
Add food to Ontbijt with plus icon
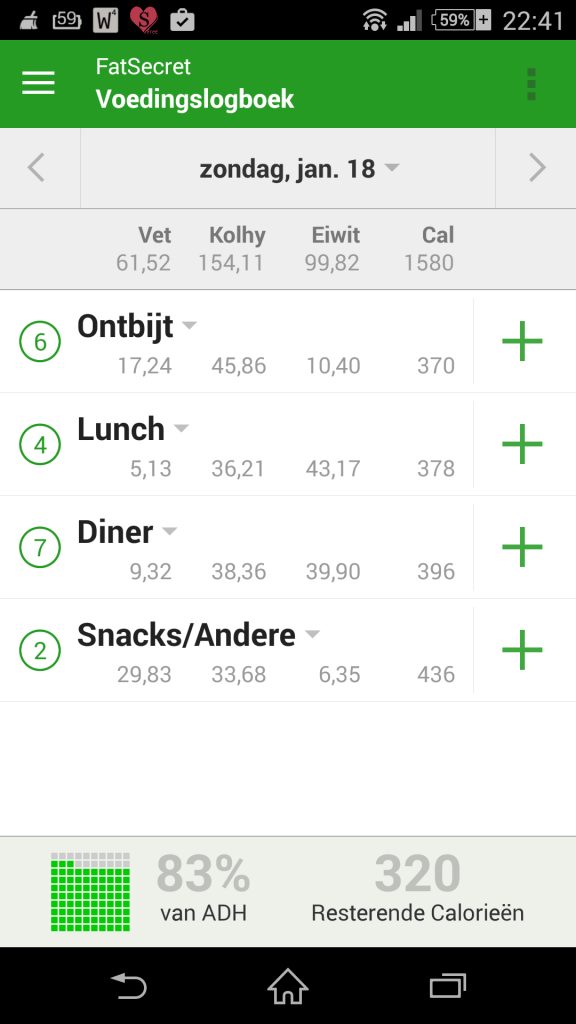(x=522, y=341)
